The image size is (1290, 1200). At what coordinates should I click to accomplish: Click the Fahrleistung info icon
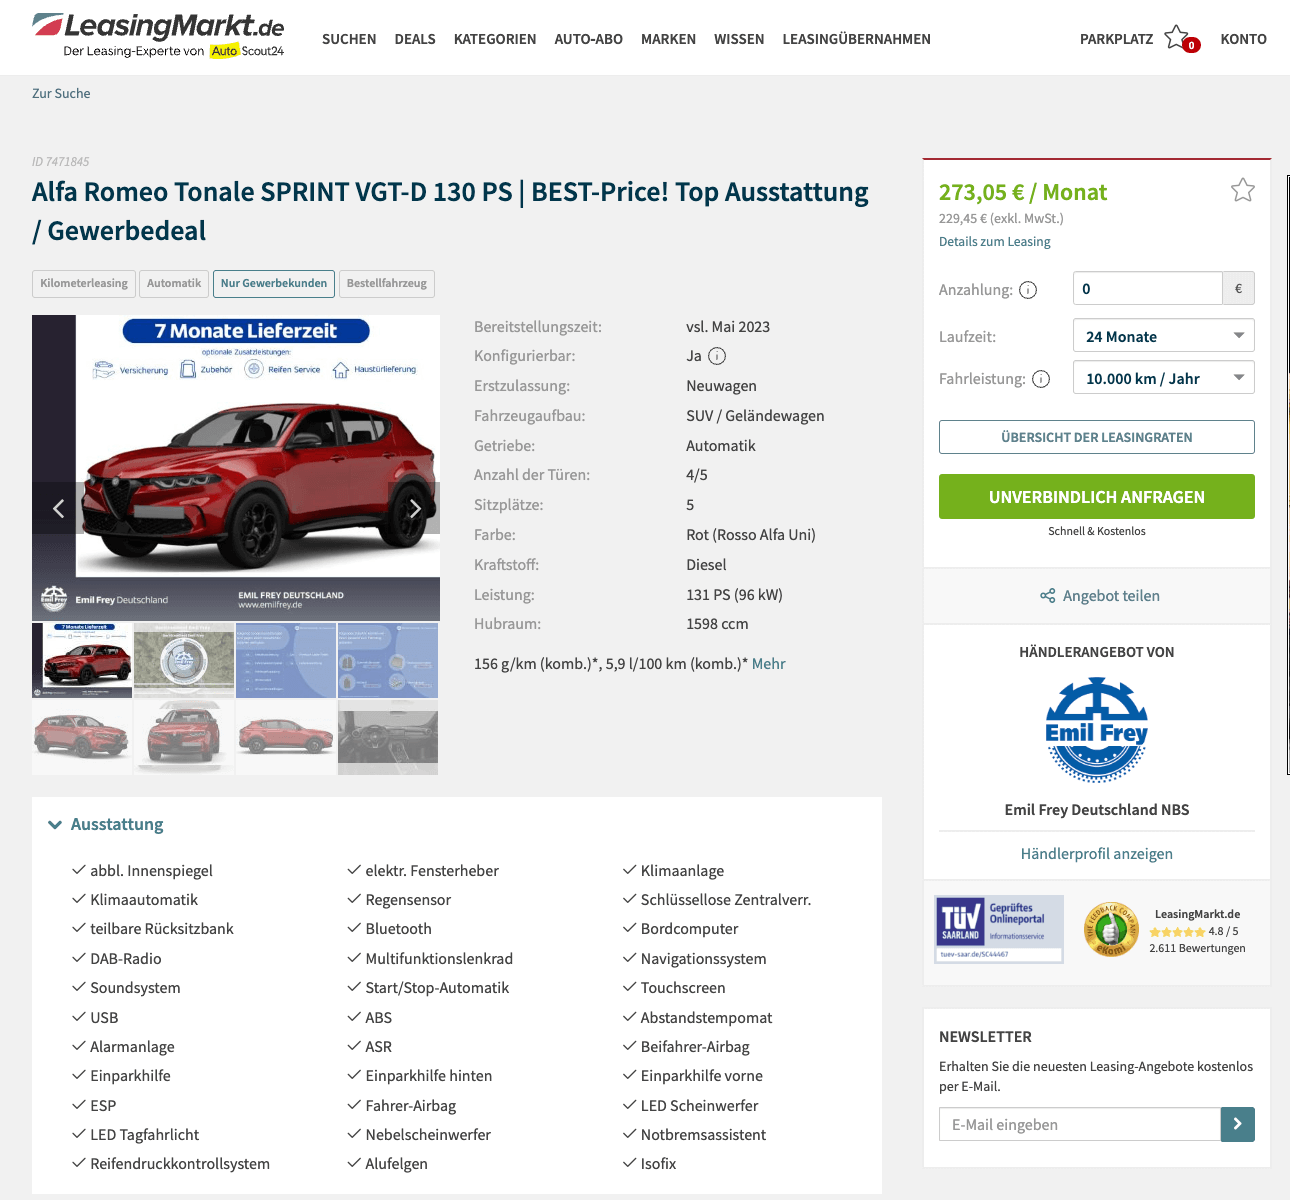[x=1041, y=379]
